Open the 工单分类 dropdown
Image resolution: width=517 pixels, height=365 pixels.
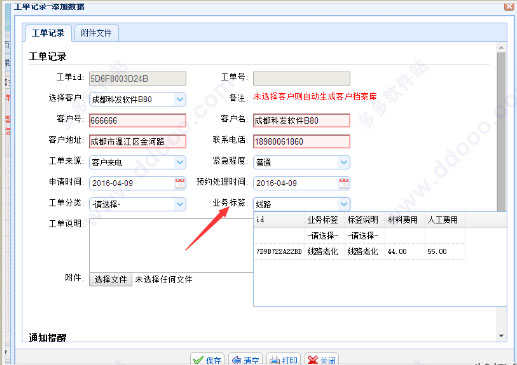pos(180,204)
